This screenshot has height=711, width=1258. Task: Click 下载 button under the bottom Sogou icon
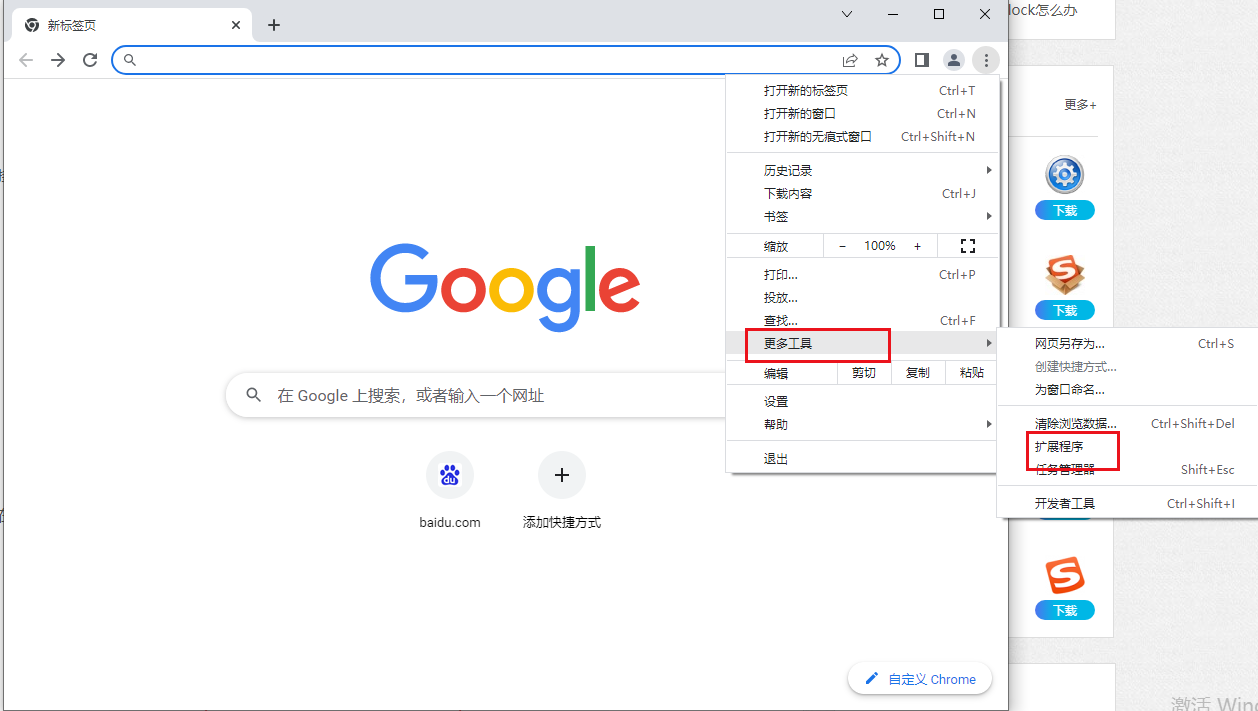pos(1065,610)
